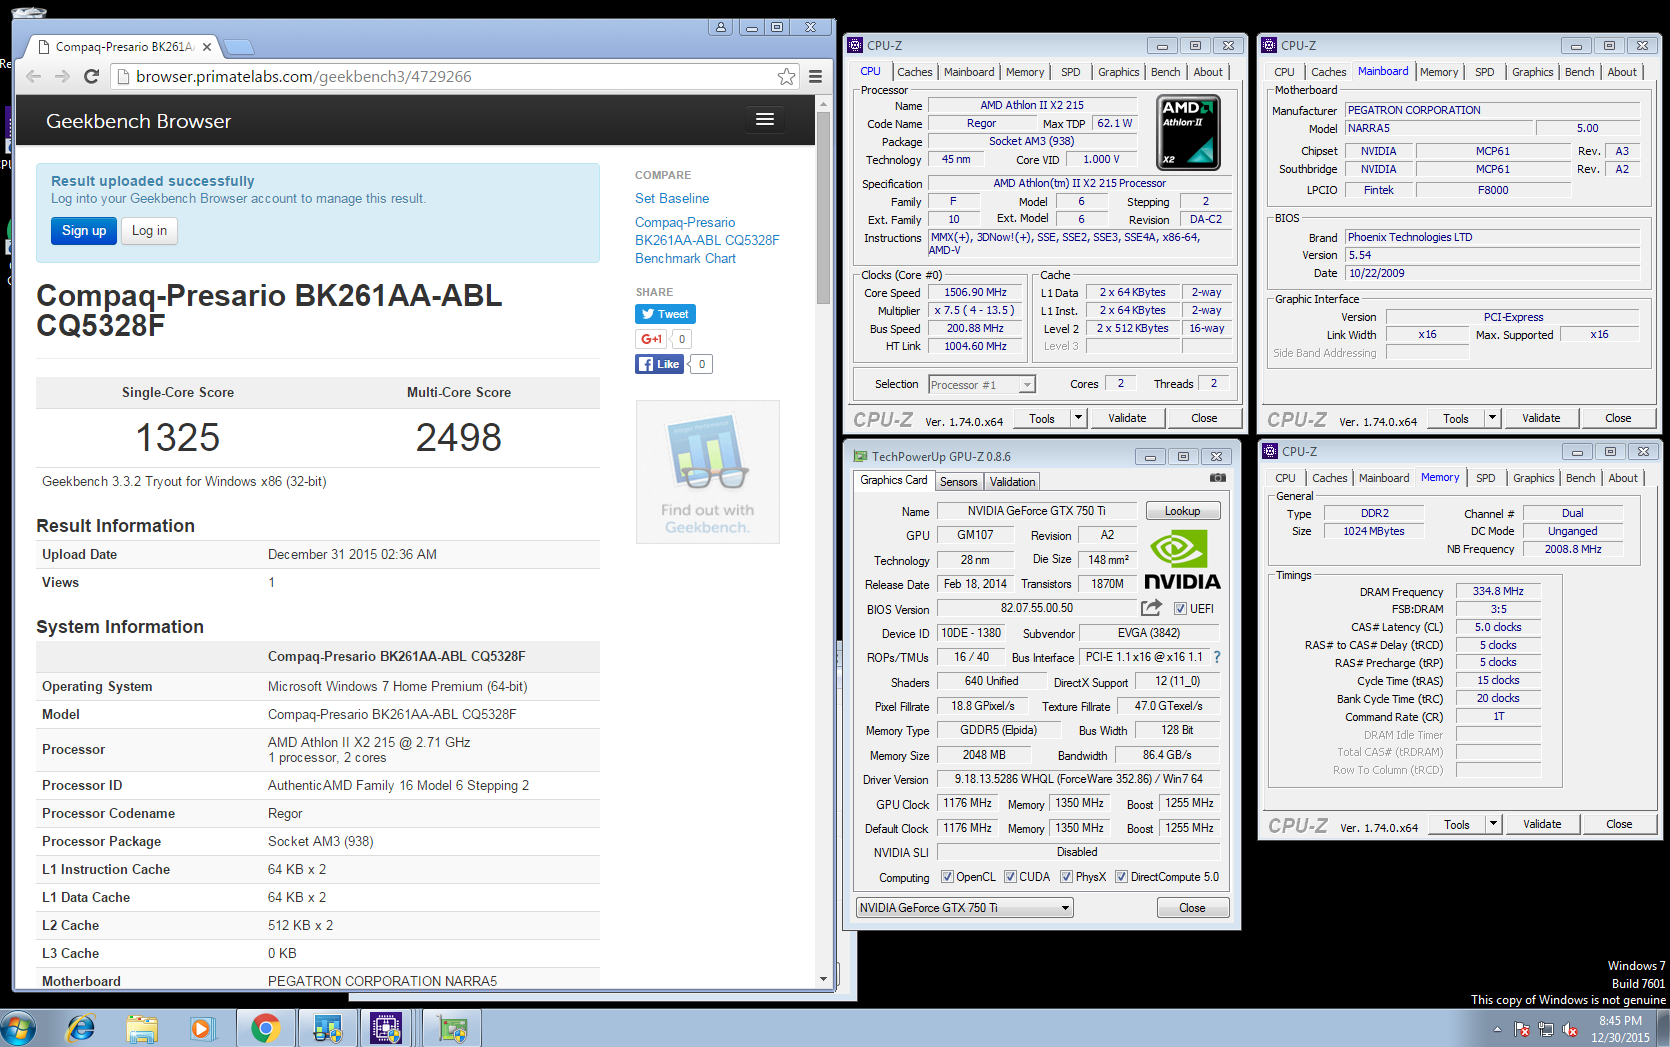This screenshot has height=1047, width=1670.
Task: Launch Internet Explorer from taskbar
Action: [x=80, y=1028]
